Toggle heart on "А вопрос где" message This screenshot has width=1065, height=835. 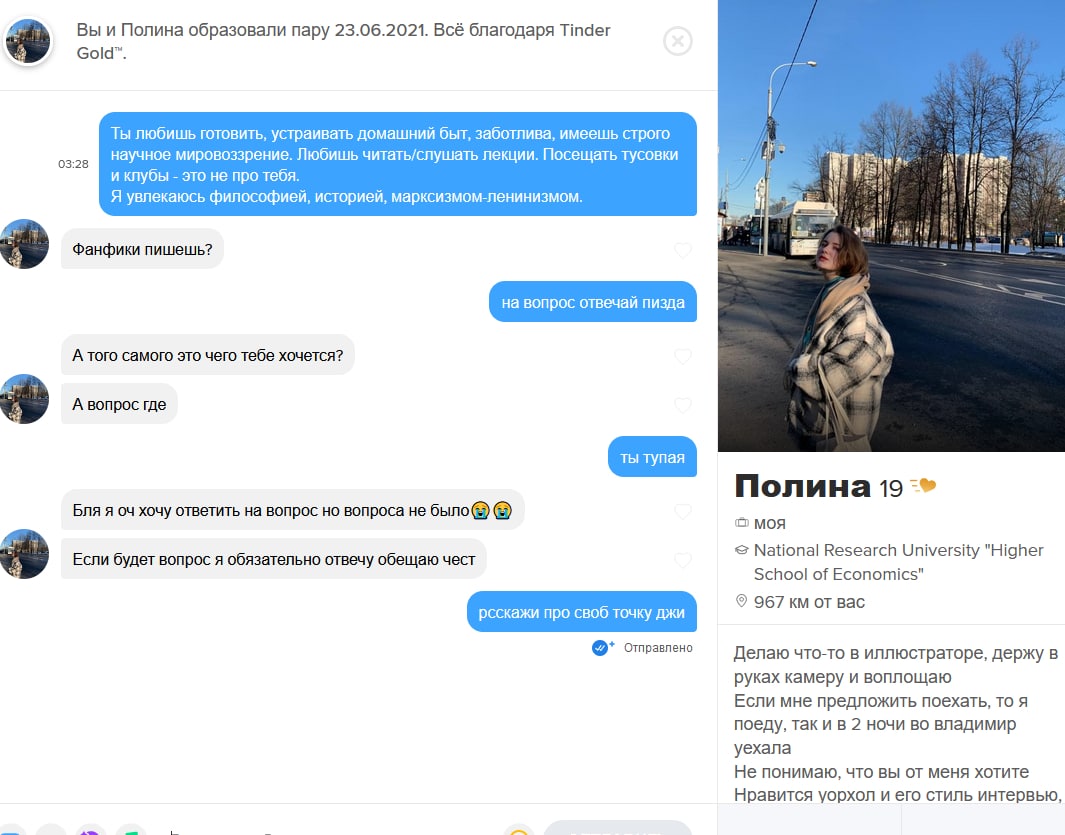[x=683, y=405]
